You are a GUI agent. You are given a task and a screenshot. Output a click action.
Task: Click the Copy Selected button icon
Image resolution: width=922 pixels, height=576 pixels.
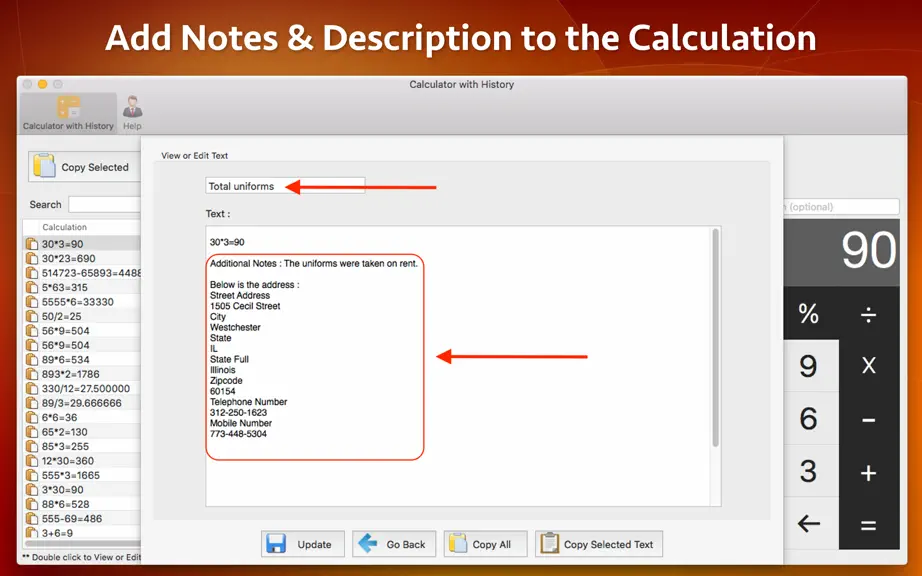(x=44, y=166)
